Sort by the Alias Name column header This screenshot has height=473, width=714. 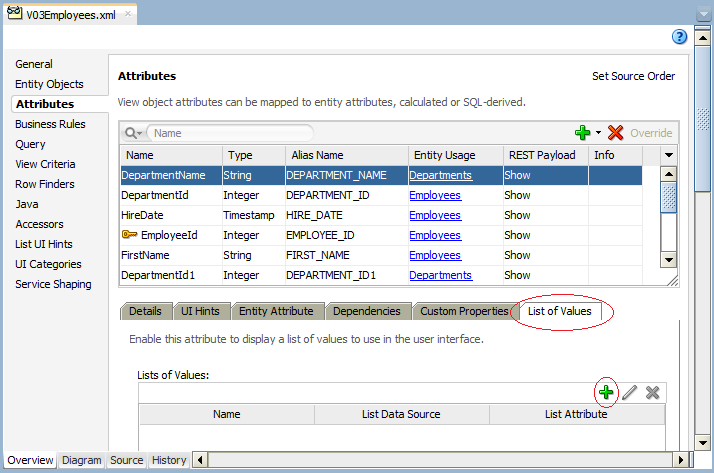[347, 155]
